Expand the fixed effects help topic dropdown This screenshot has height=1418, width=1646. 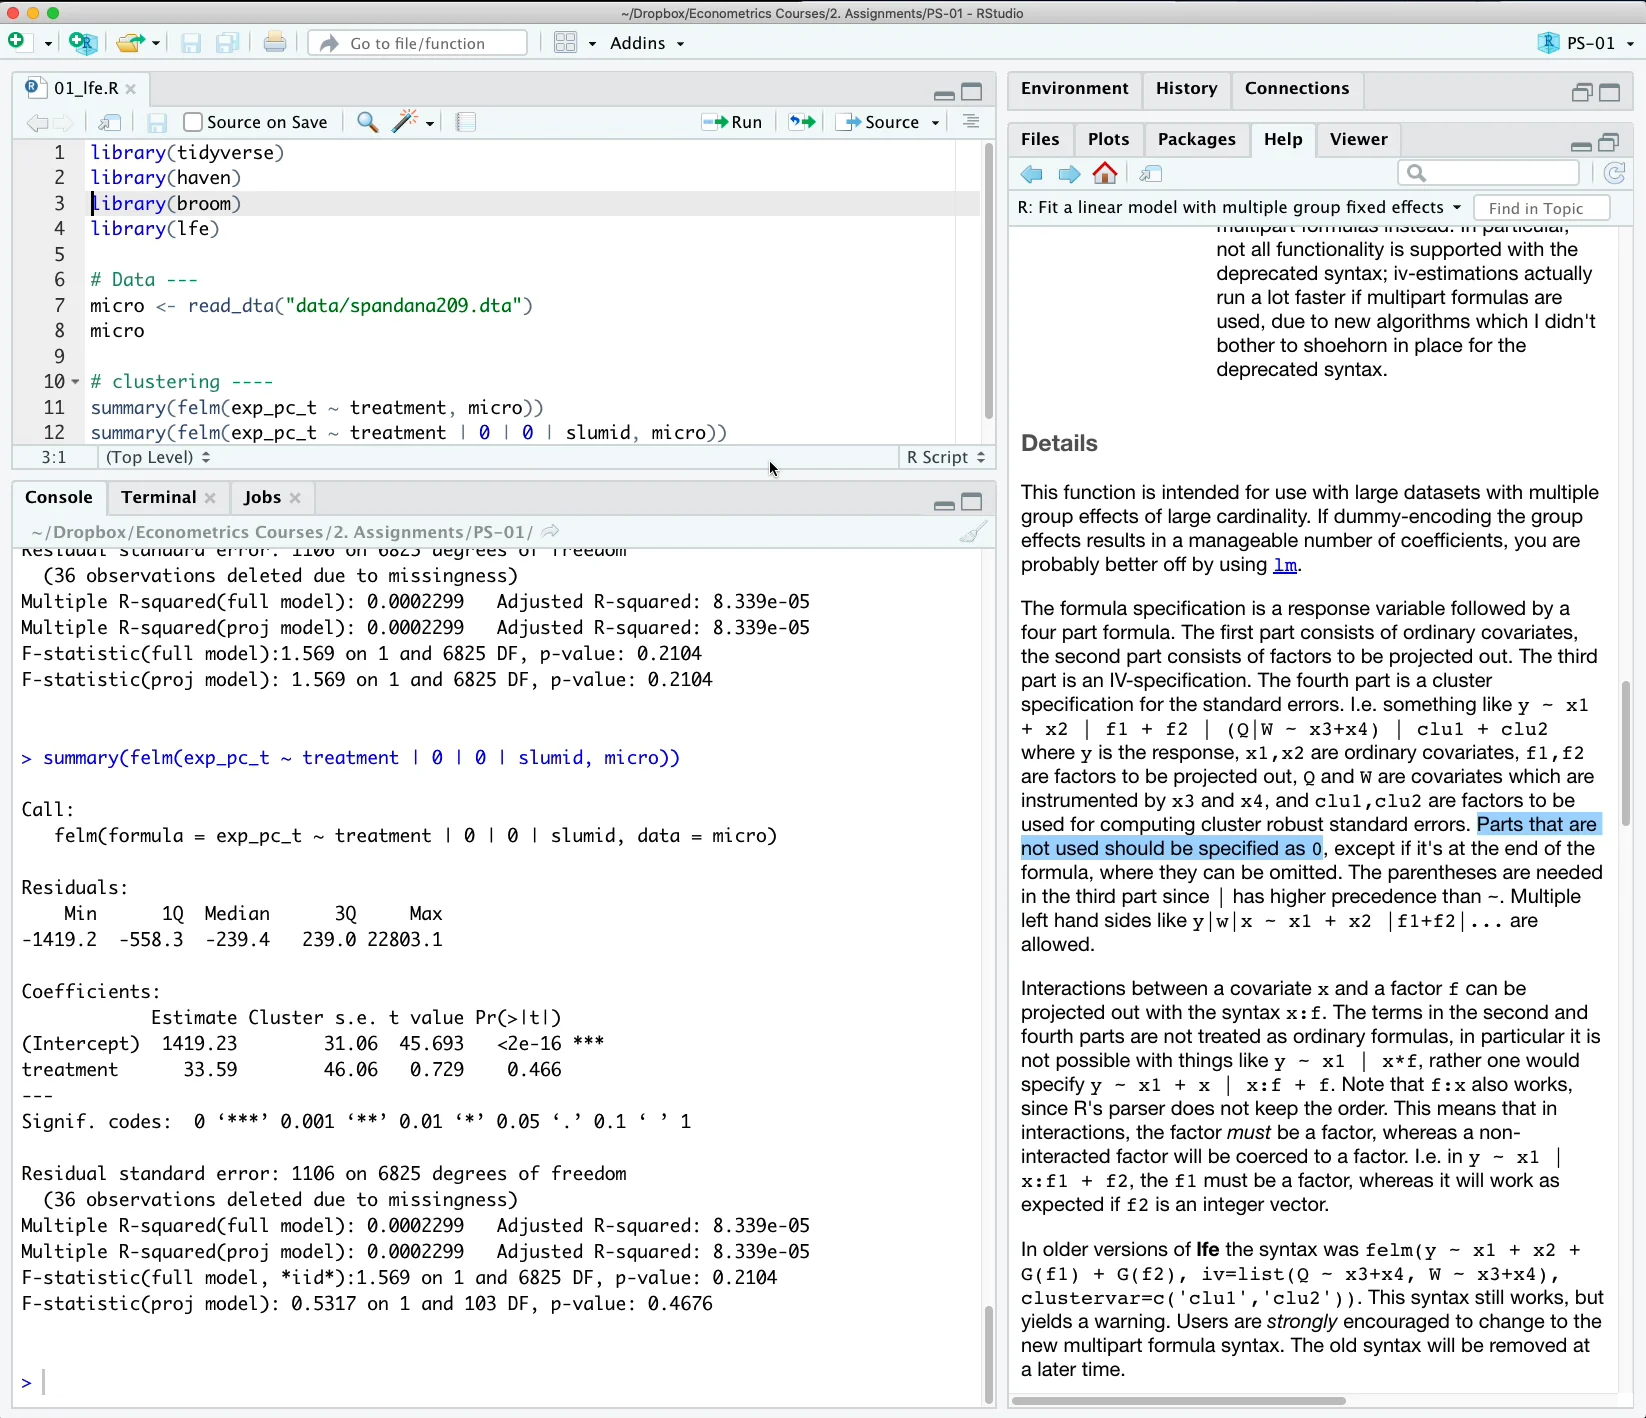[1455, 208]
